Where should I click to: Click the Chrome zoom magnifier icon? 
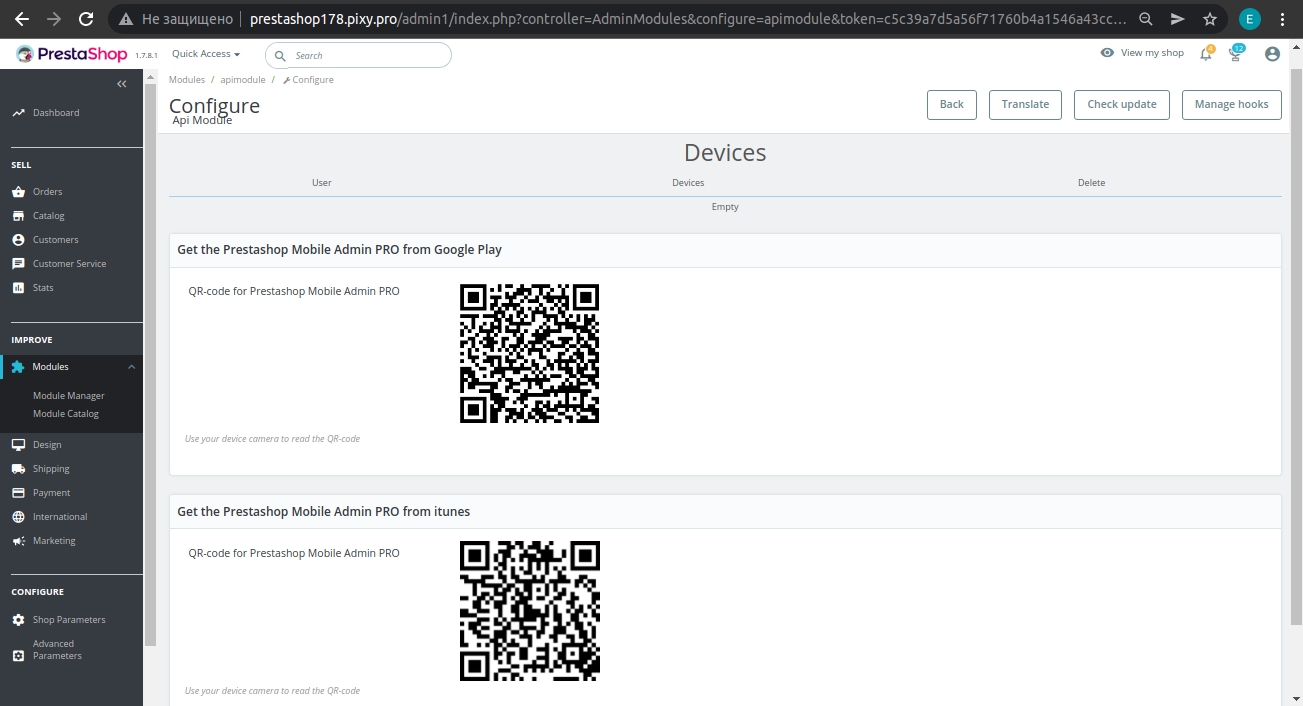[x=1146, y=19]
